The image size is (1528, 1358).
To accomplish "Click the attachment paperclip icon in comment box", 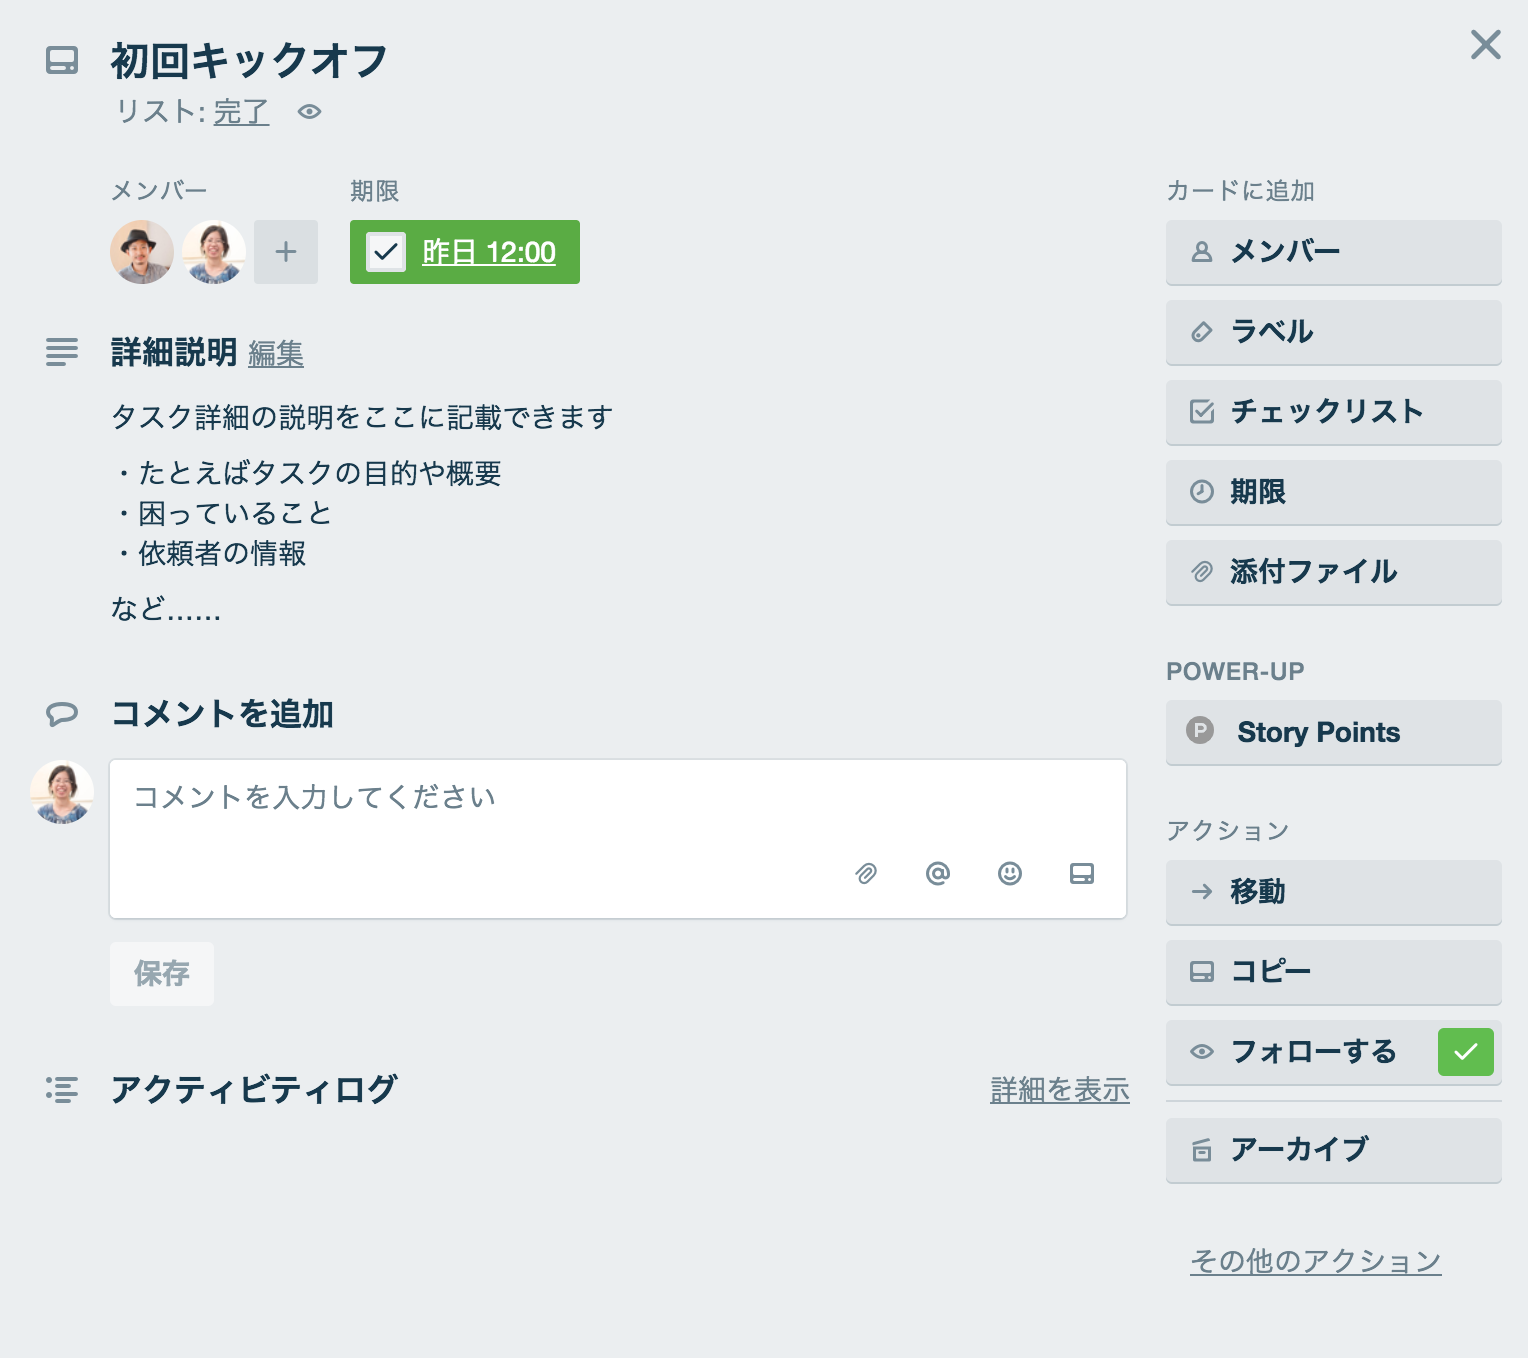I will click(x=866, y=874).
